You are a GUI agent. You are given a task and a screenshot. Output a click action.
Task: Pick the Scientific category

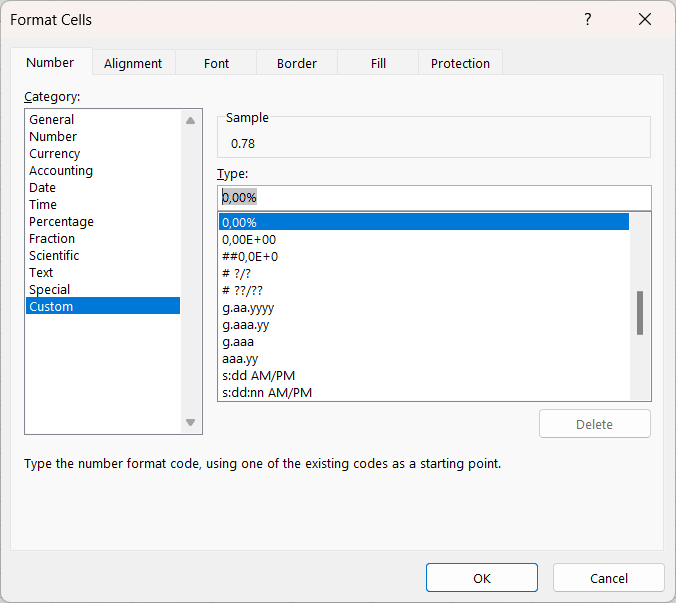54,256
